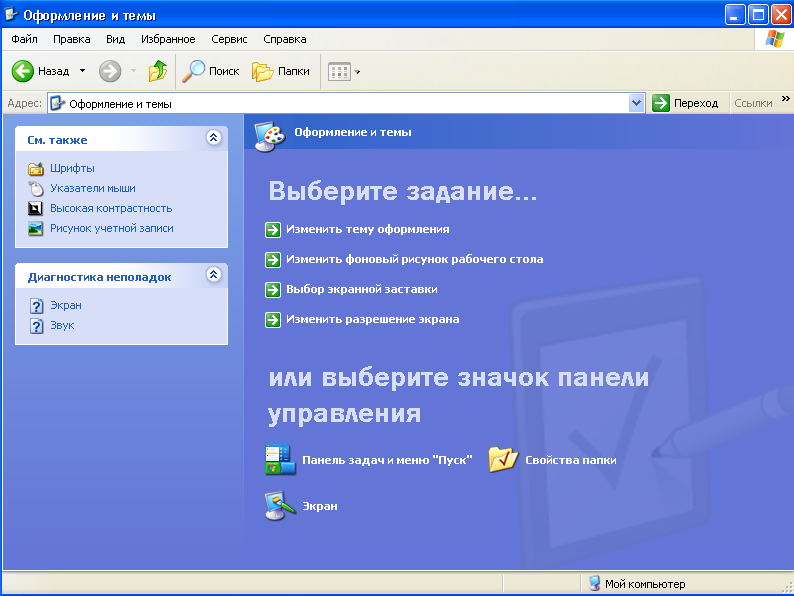This screenshot has width=794, height=596.
Task: Open Высокая контрастность link
Action: tap(111, 208)
